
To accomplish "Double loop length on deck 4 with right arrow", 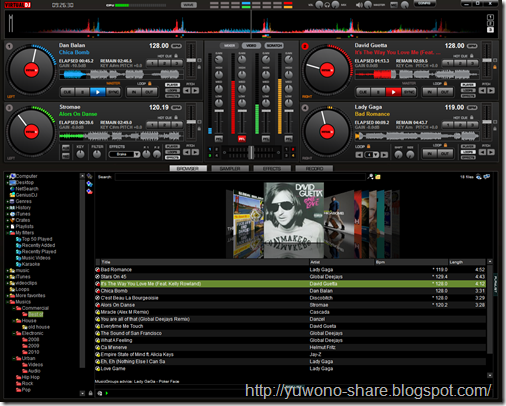I will point(384,155).
